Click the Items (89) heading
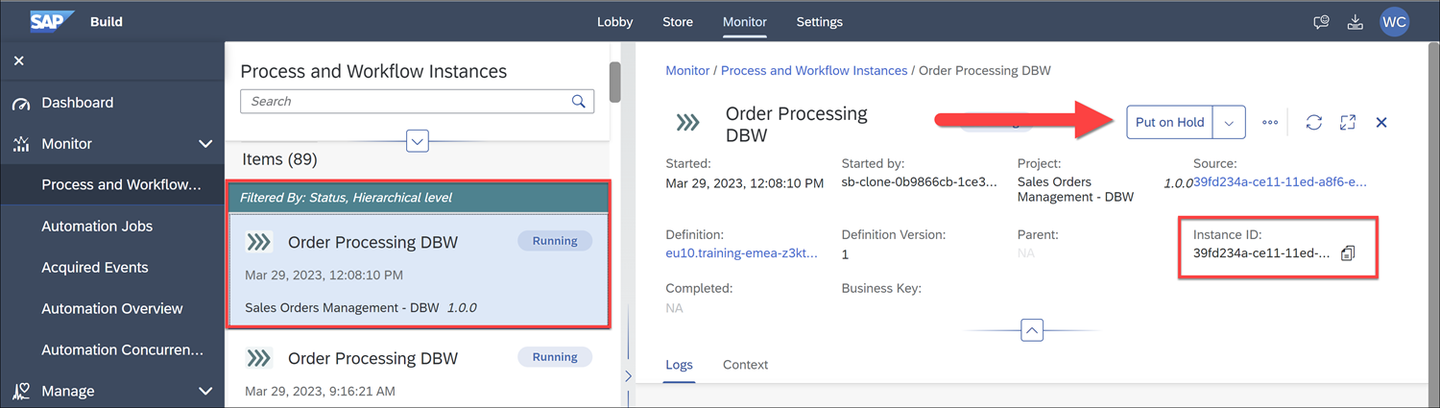The image size is (1440, 408). click(x=280, y=159)
